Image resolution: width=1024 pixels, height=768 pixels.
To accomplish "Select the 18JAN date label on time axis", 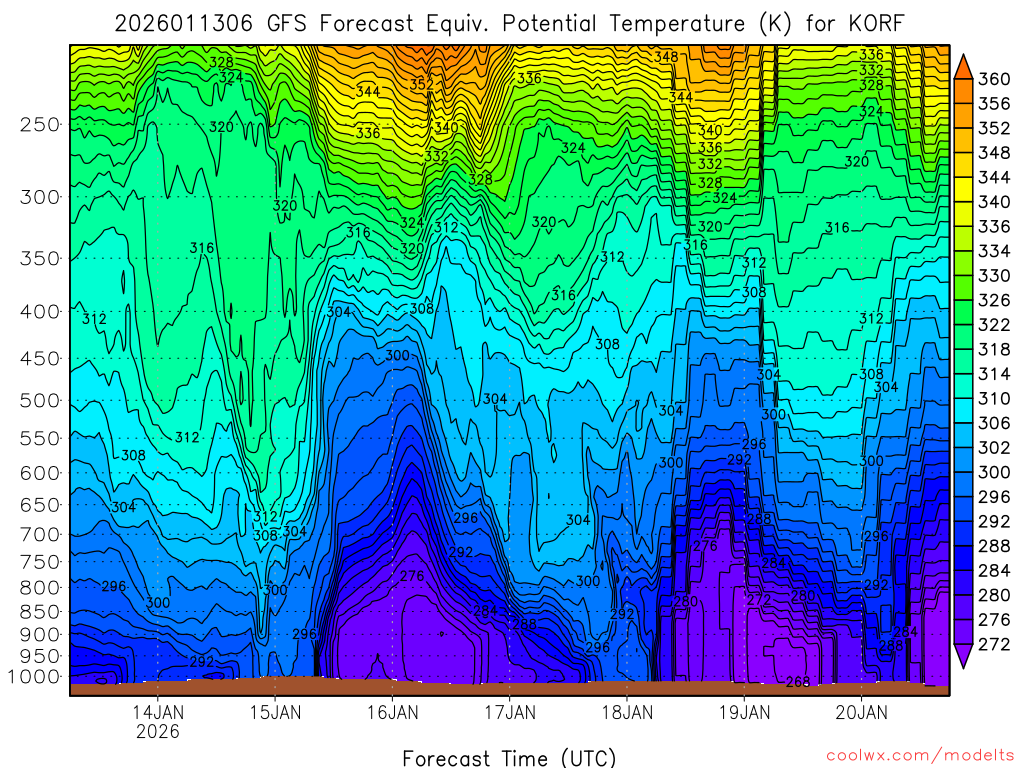I will pyautogui.click(x=627, y=711).
